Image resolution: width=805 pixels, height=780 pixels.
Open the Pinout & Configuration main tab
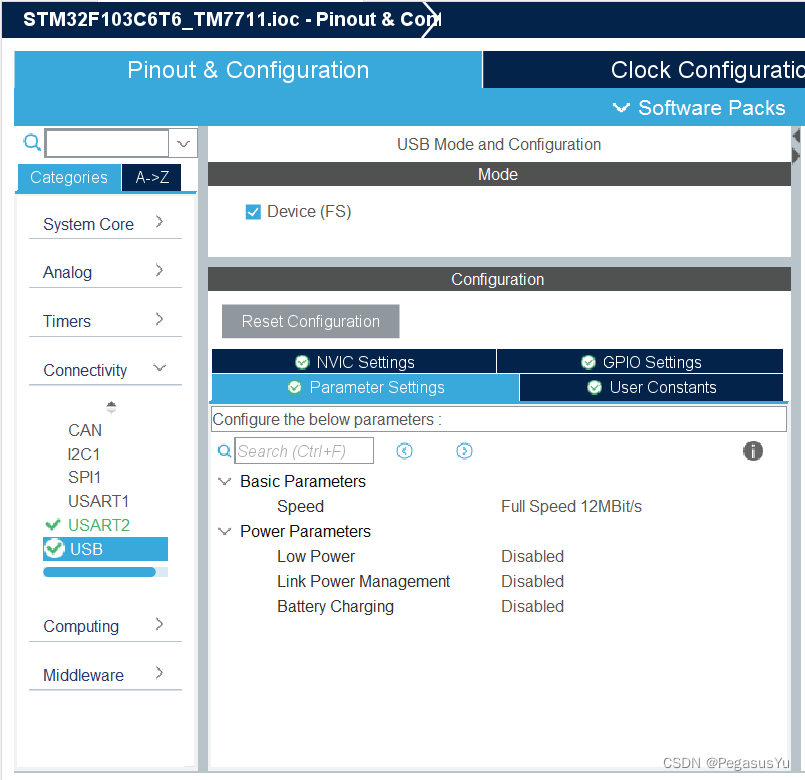click(x=248, y=70)
